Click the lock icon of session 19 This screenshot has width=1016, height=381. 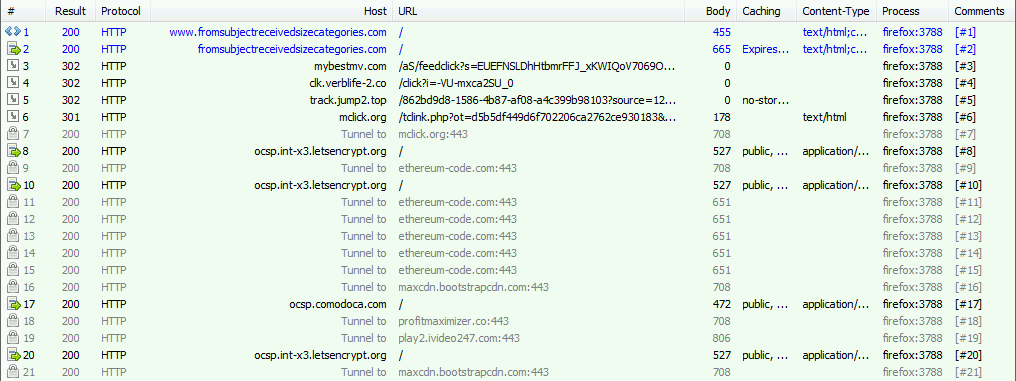[13, 338]
